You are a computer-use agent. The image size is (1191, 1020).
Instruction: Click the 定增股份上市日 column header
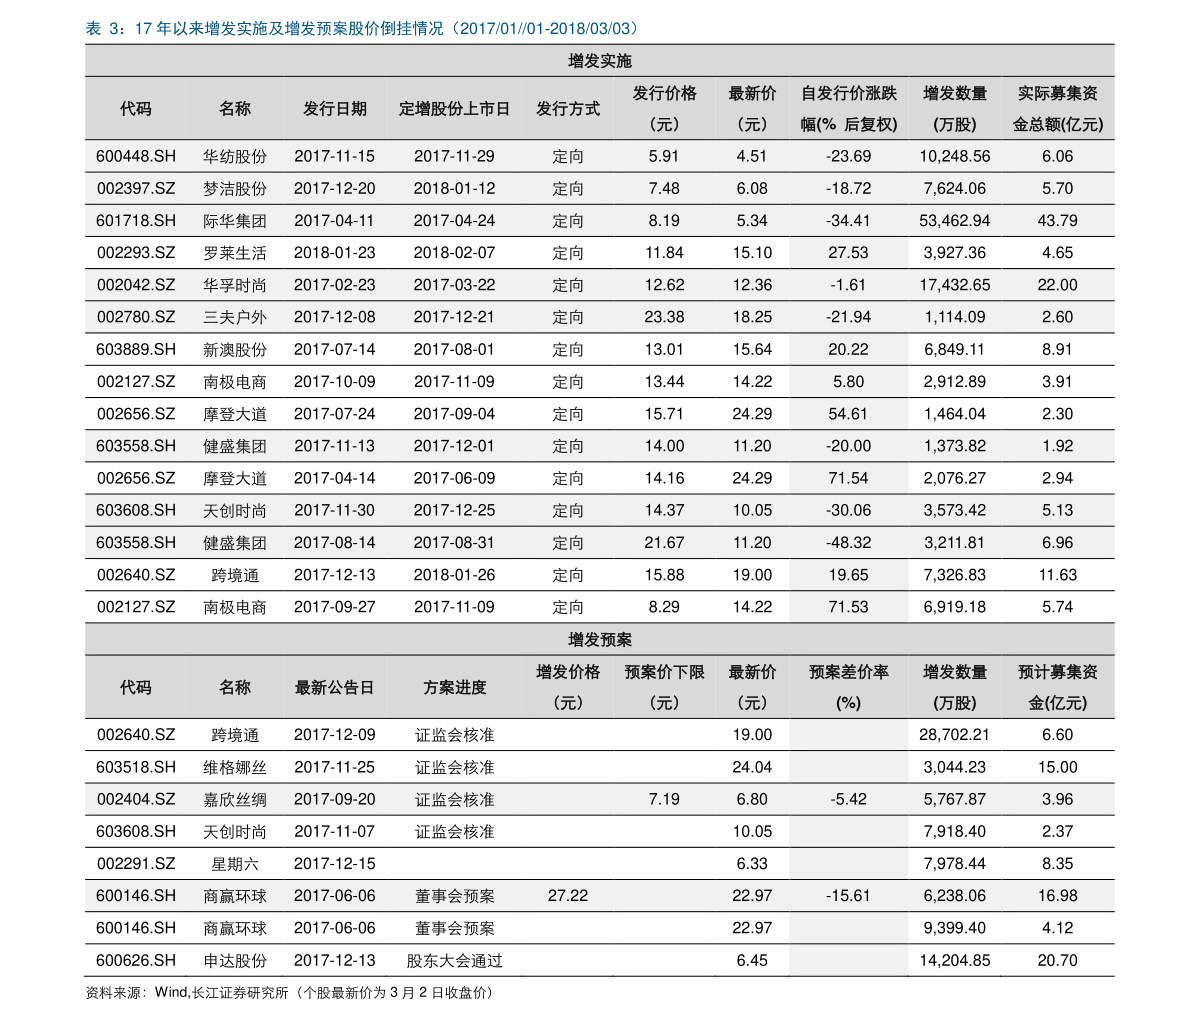[x=456, y=108]
